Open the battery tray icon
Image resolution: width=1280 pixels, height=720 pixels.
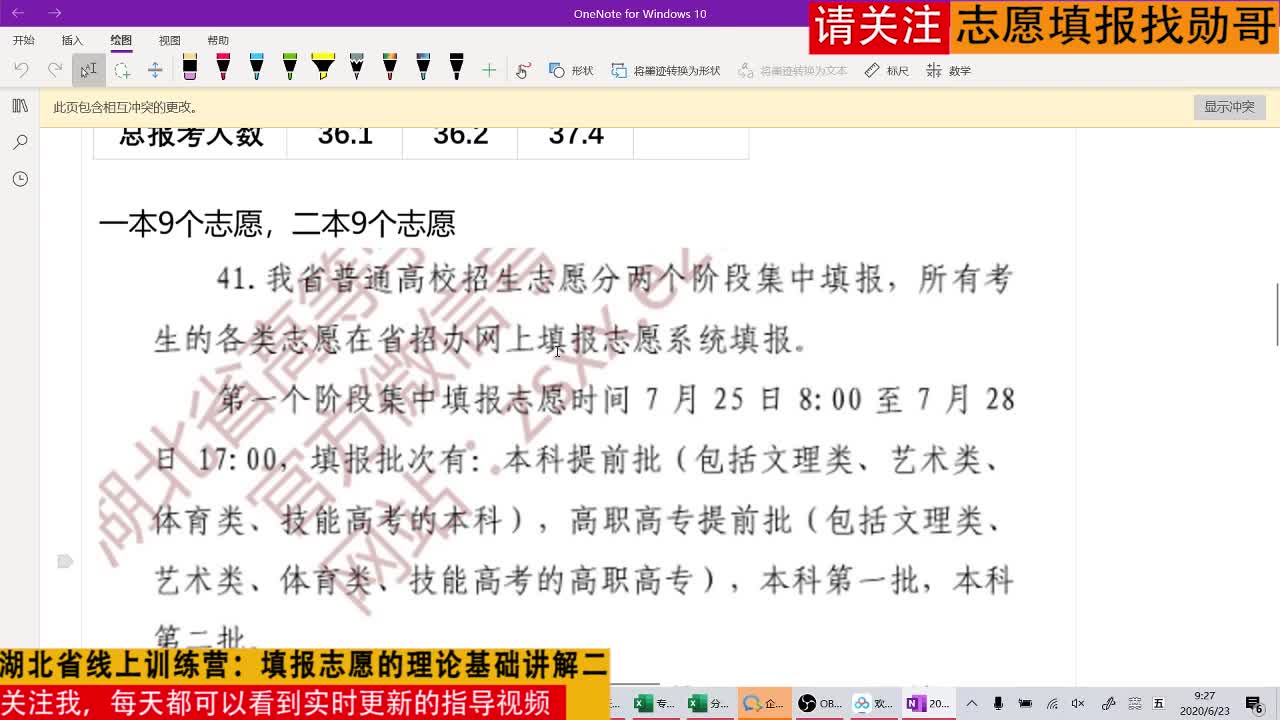[1025, 704]
